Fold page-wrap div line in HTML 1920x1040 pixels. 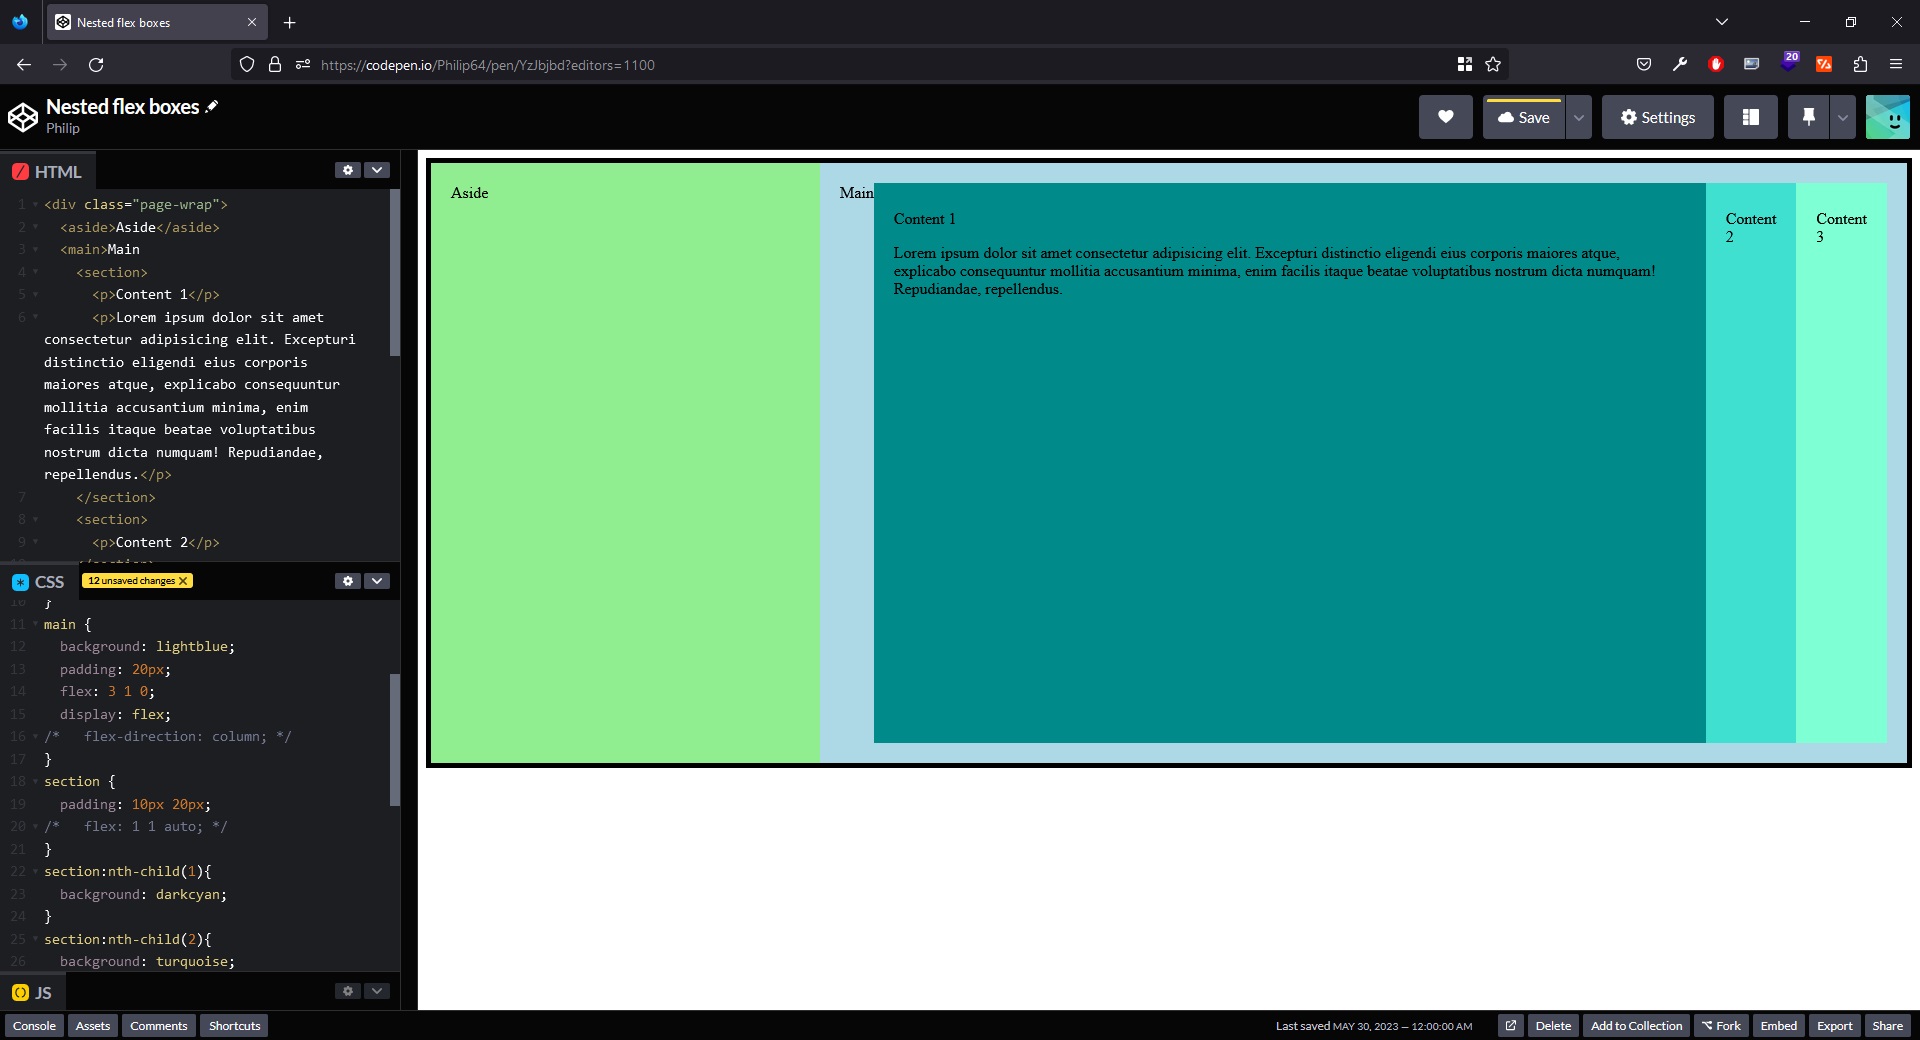pos(35,205)
